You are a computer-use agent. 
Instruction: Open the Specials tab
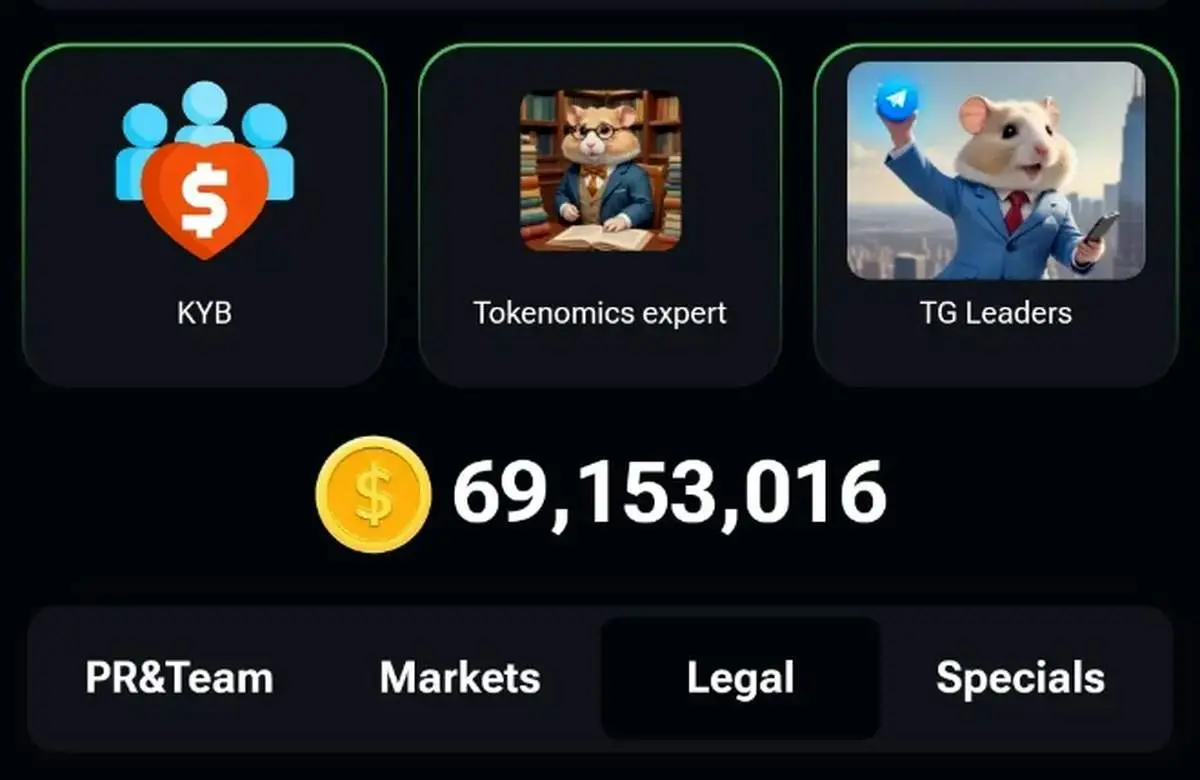click(1021, 678)
